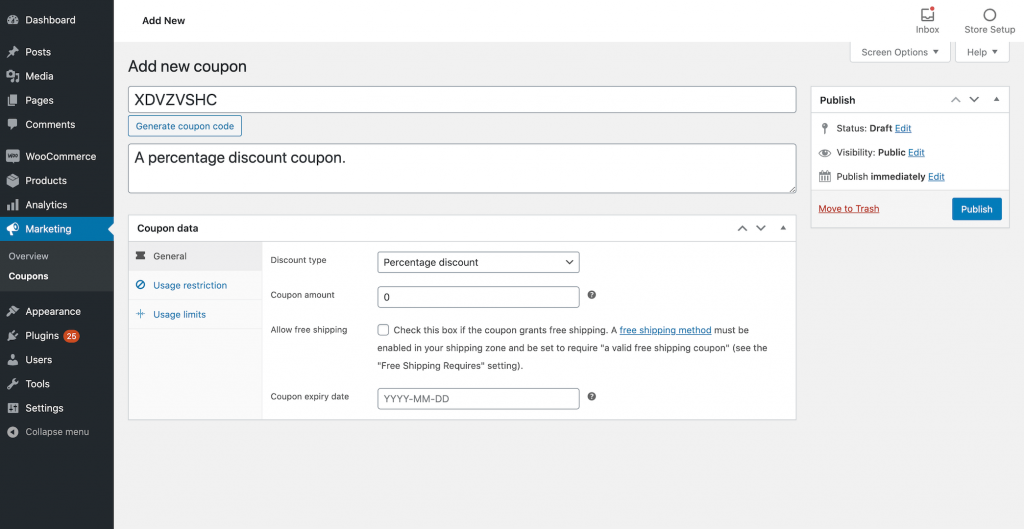Expand the Help dropdown tab
Image resolution: width=1024 pixels, height=529 pixels.
(982, 52)
